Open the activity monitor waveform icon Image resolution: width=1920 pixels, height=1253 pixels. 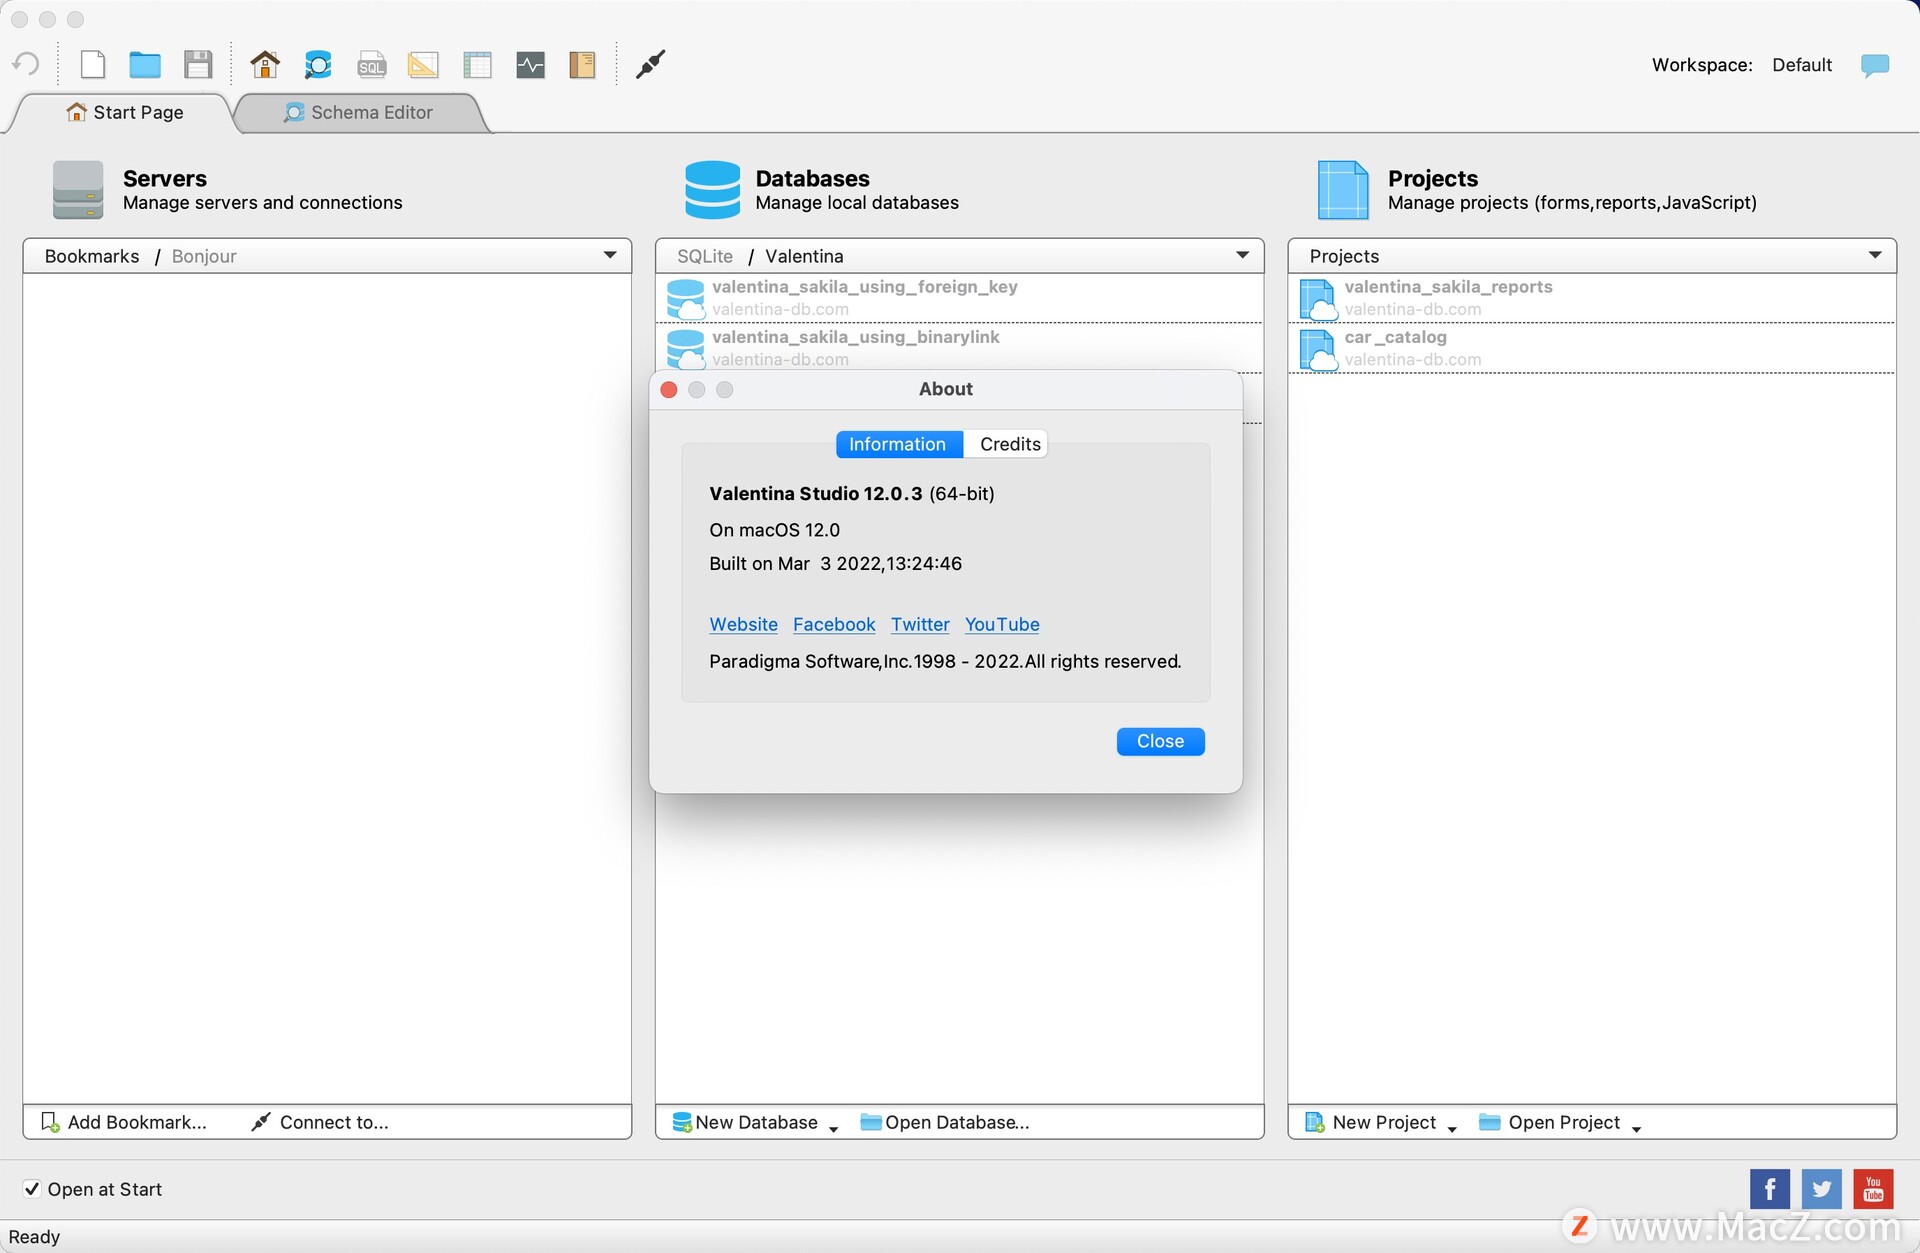tap(530, 65)
